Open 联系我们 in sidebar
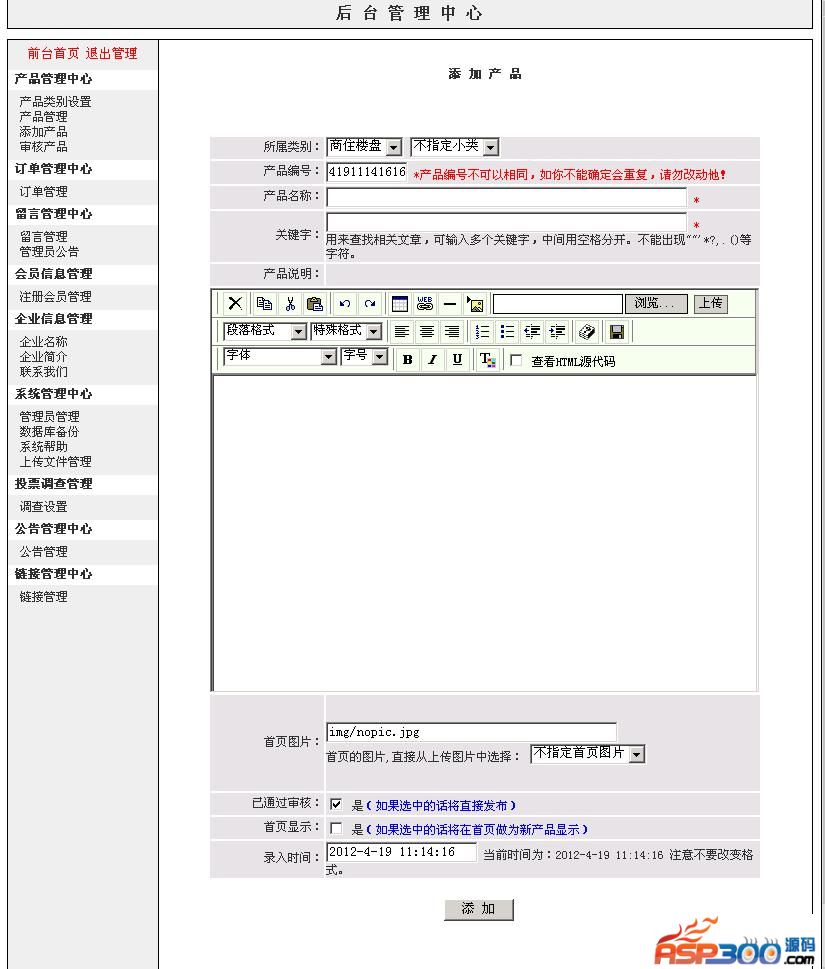 43,371
